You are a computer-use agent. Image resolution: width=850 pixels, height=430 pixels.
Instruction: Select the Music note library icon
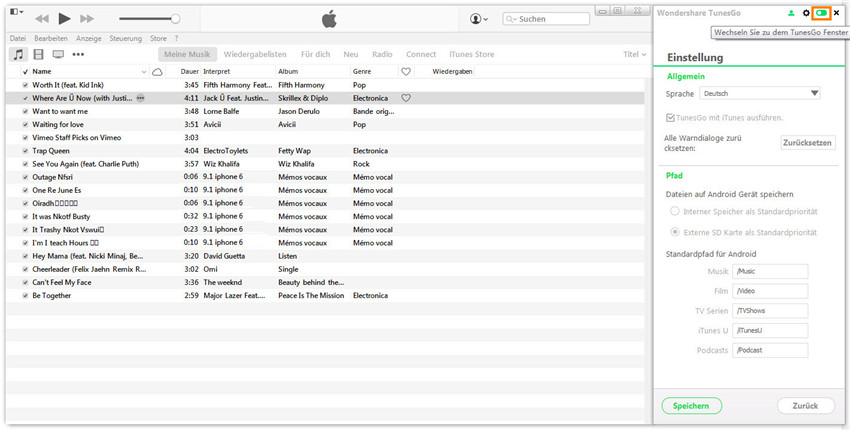point(19,54)
